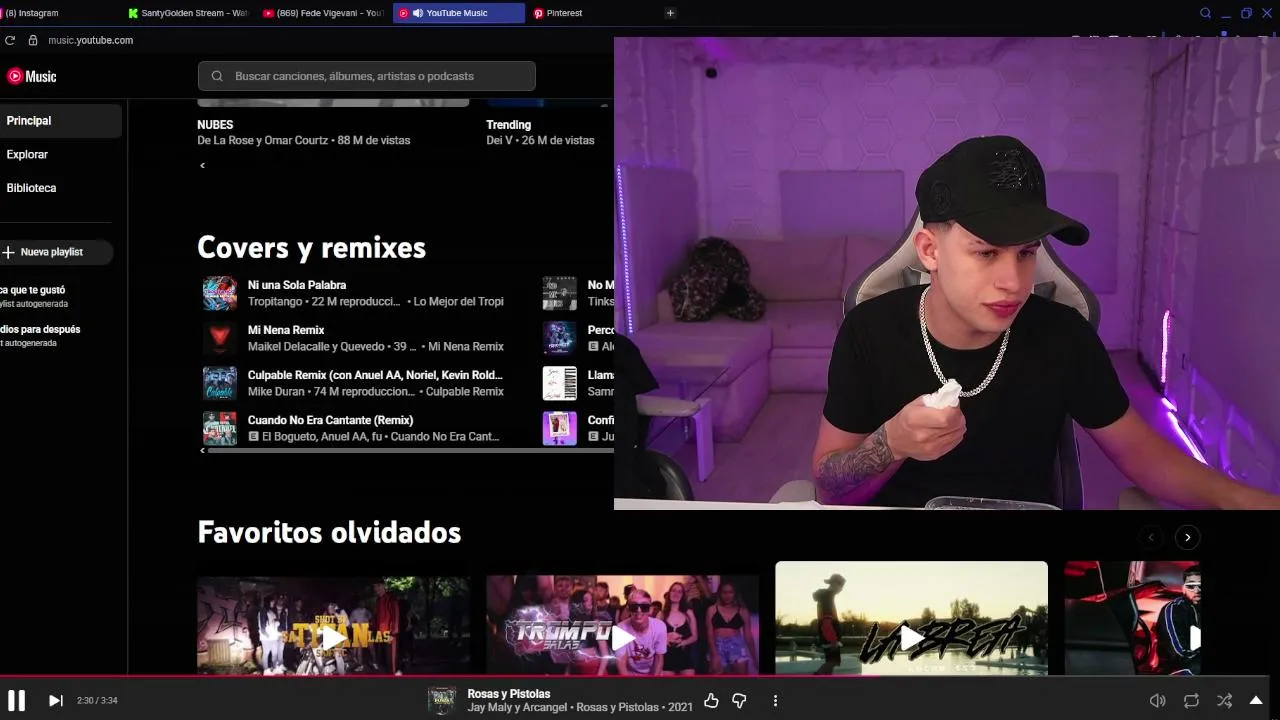Image resolution: width=1280 pixels, height=720 pixels.
Task: Mute audio via YouTube Music tab speaker icon
Action: (418, 13)
